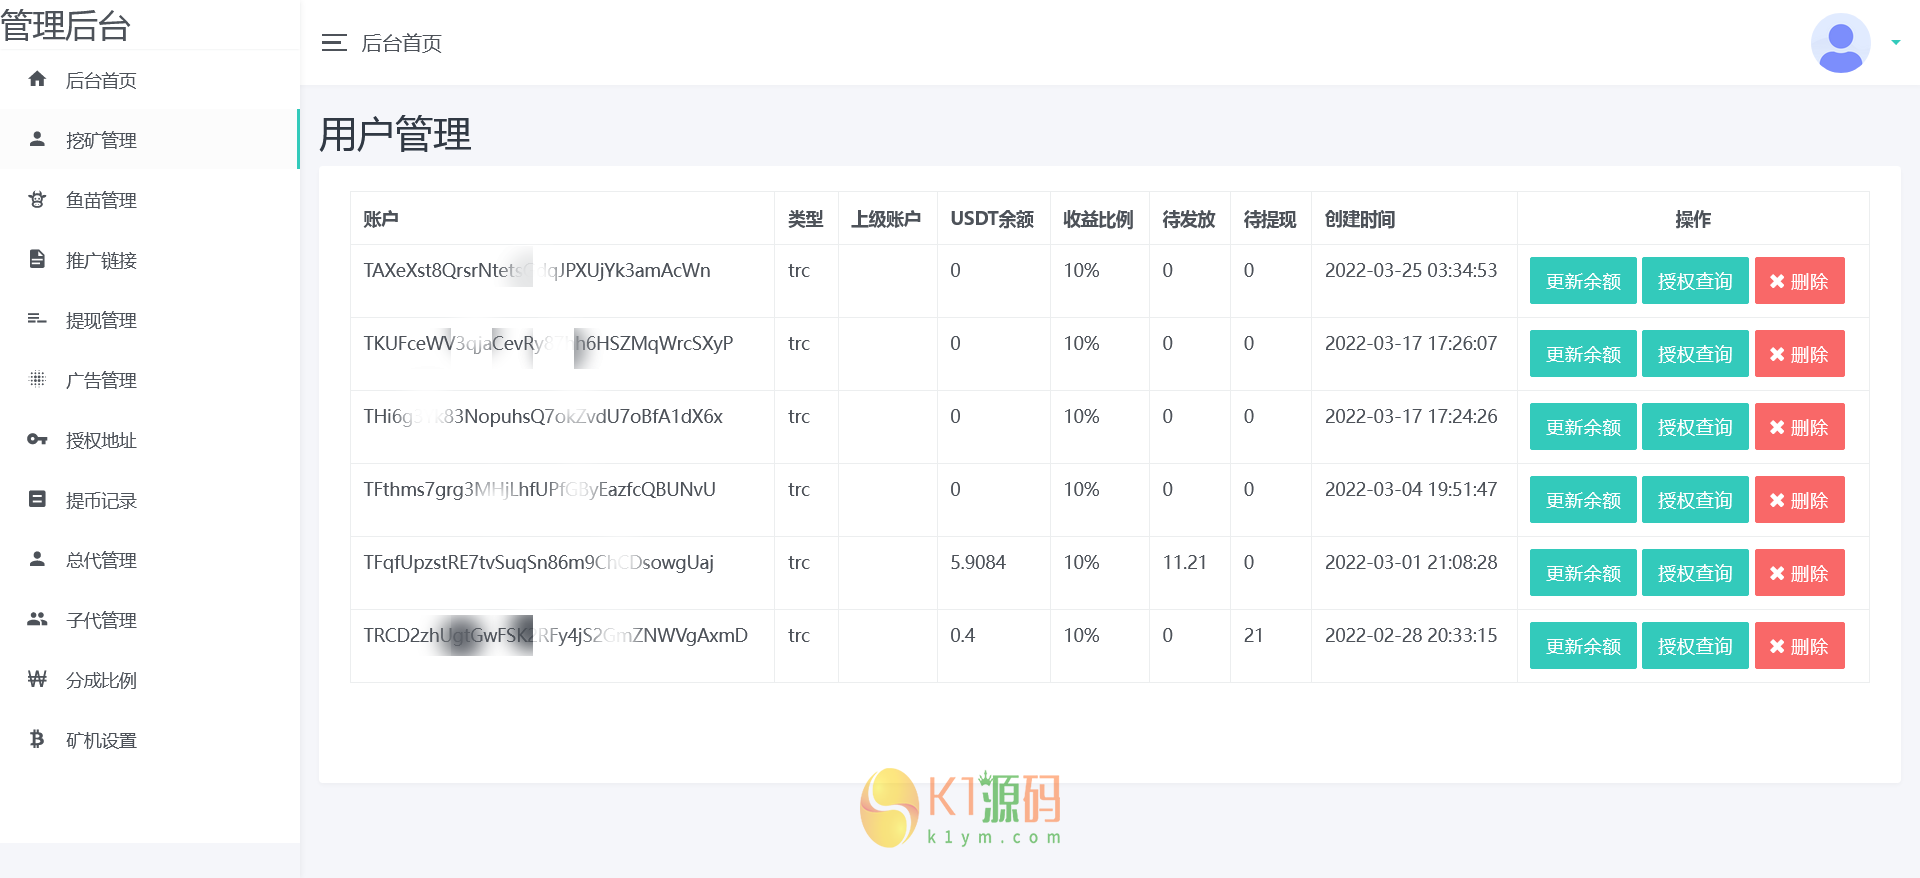This screenshot has width=1920, height=878.
Task: Click 授权查询 for the TFqfUpzstRE account
Action: click(x=1695, y=573)
